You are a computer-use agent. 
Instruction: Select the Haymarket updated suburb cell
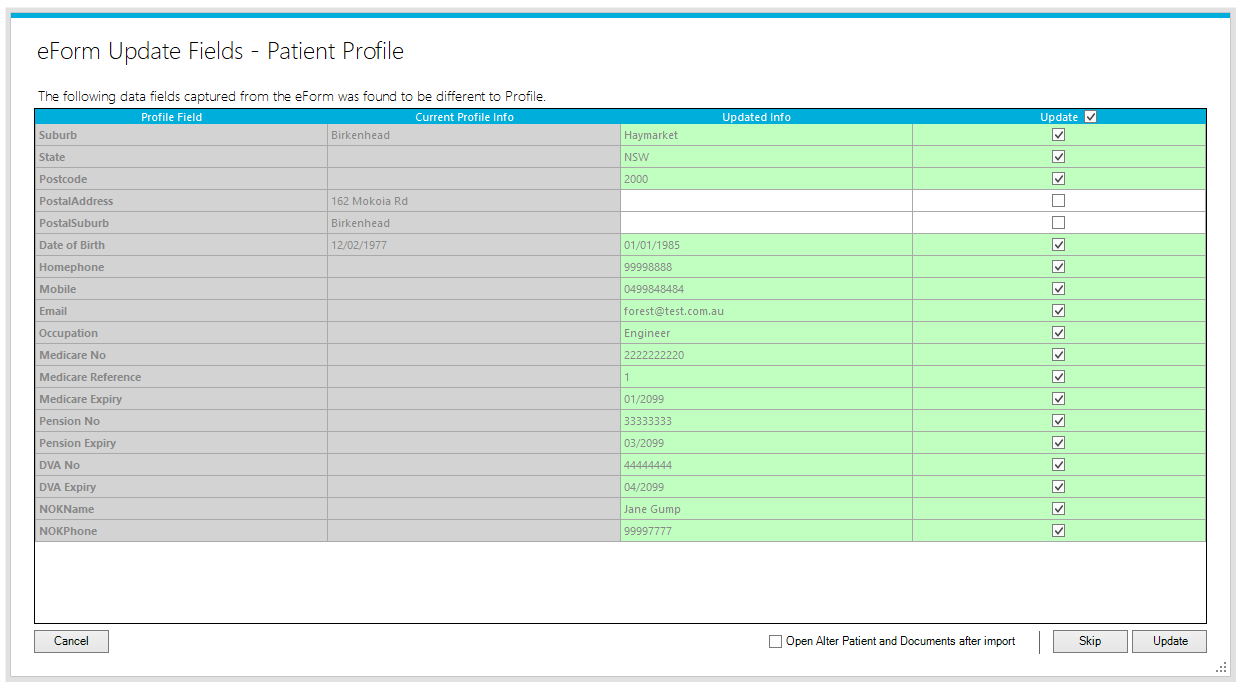(766, 135)
